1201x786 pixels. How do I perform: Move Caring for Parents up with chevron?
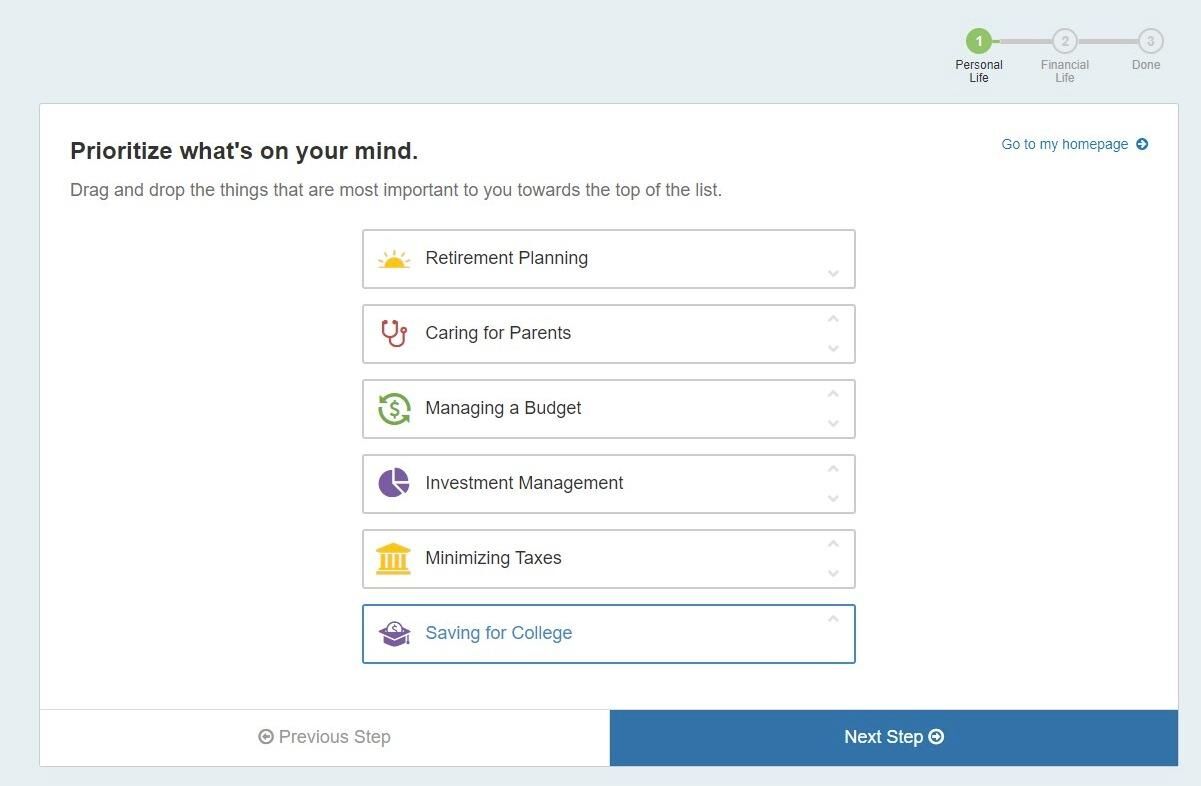point(833,319)
